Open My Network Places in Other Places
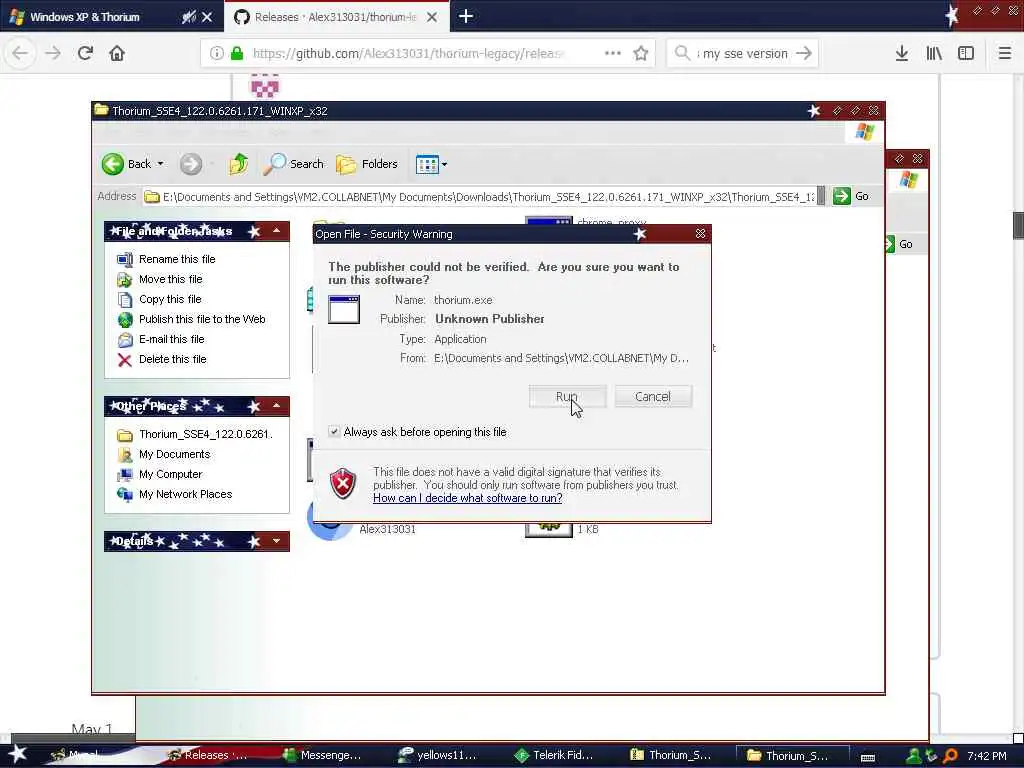This screenshot has height=768, width=1024. [185, 494]
